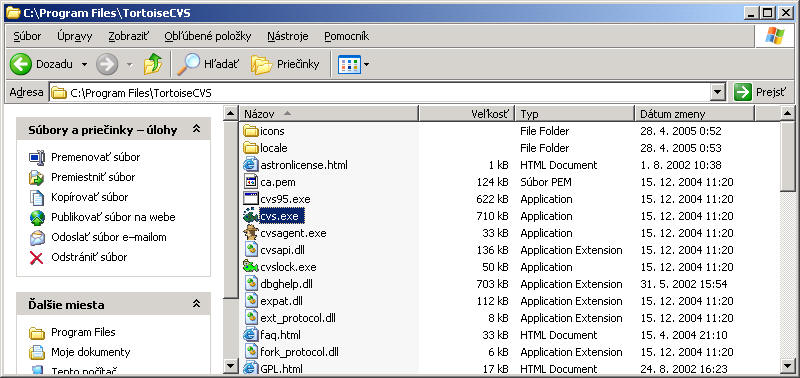Collapse the Ďalšie miesta panel
The image size is (800, 378).
[x=196, y=304]
